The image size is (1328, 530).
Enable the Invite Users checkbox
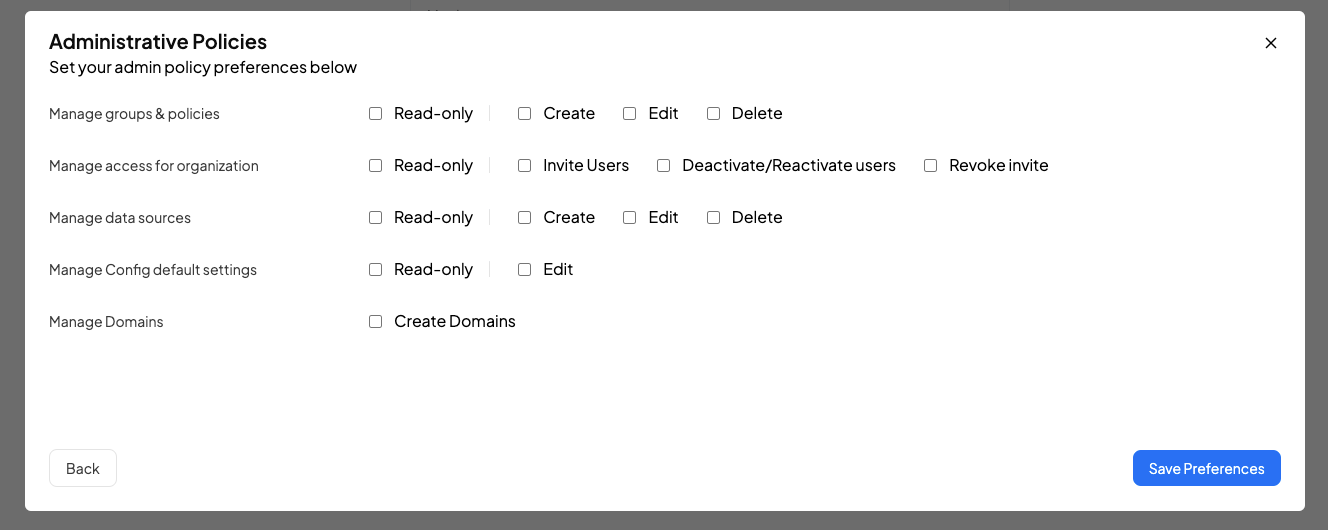(524, 166)
